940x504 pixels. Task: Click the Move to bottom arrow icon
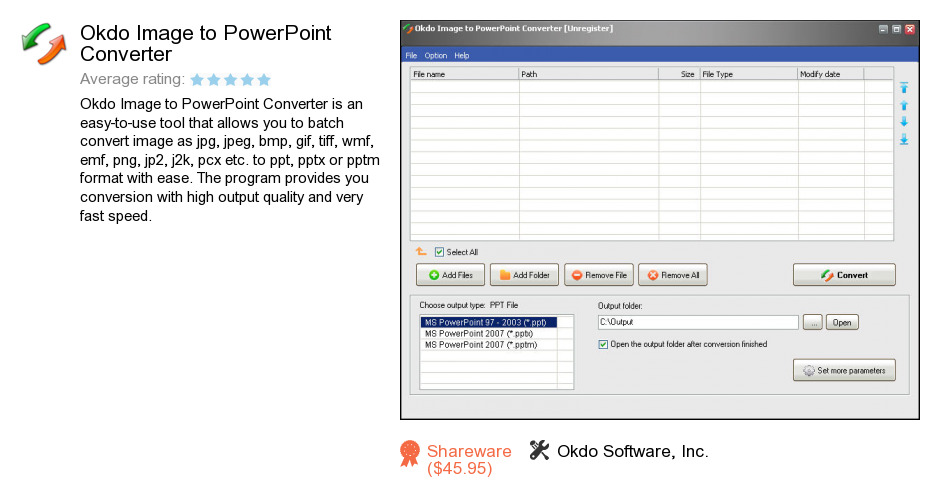click(x=904, y=140)
